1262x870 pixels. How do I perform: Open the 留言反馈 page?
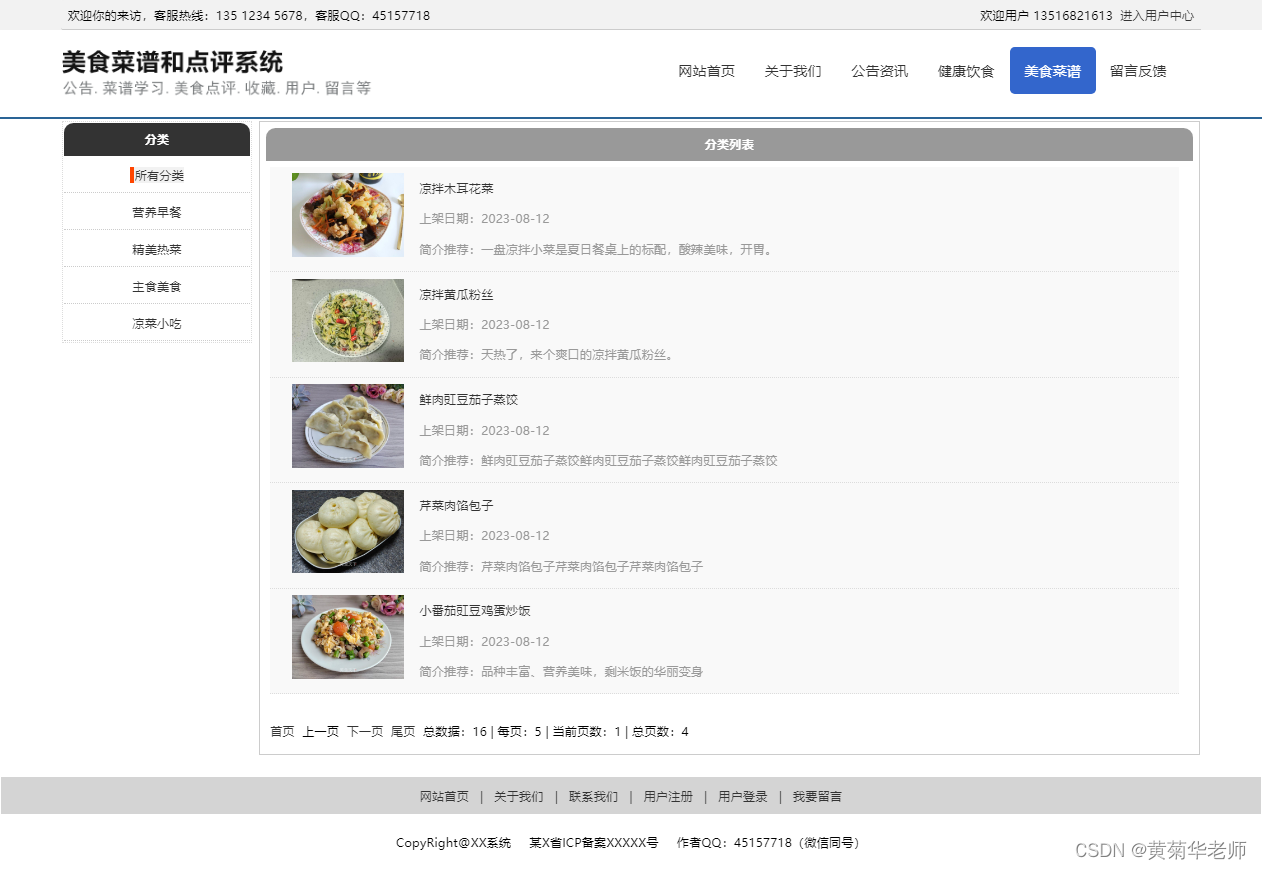[1138, 71]
